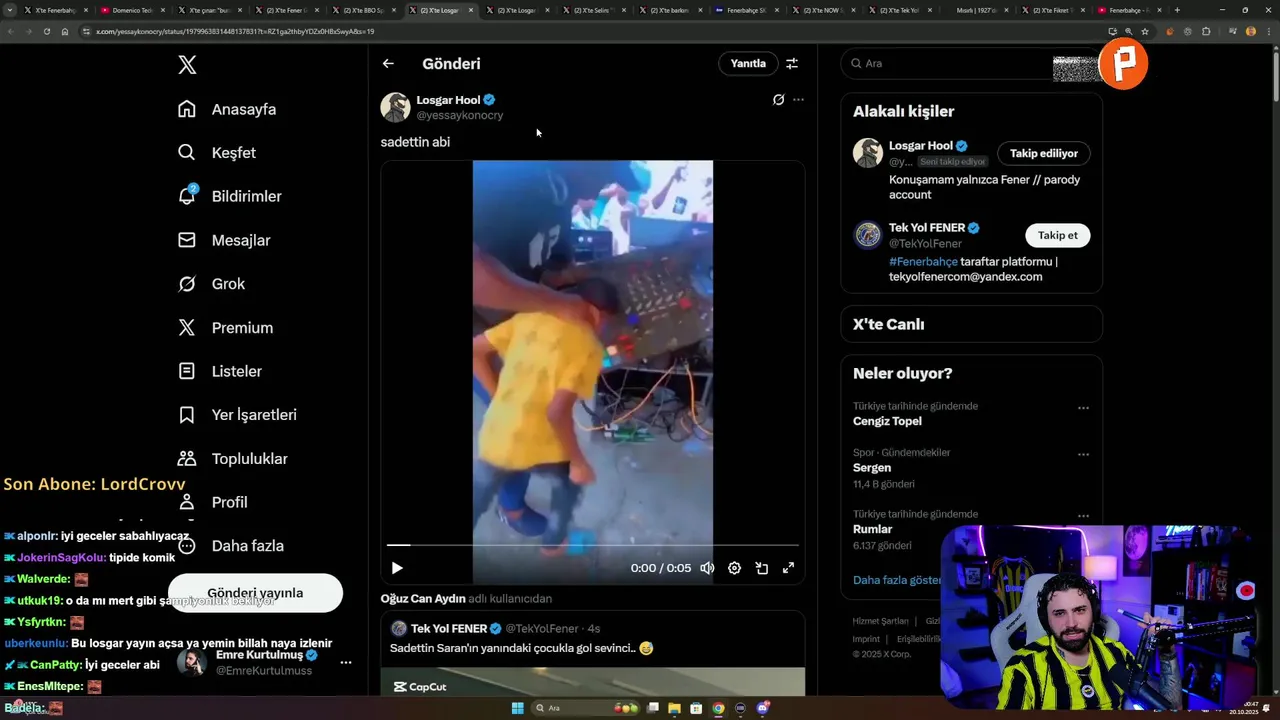This screenshot has height=720, width=1280.
Task: Open more options for Cengiz Topel trend
Action: coord(1083,408)
